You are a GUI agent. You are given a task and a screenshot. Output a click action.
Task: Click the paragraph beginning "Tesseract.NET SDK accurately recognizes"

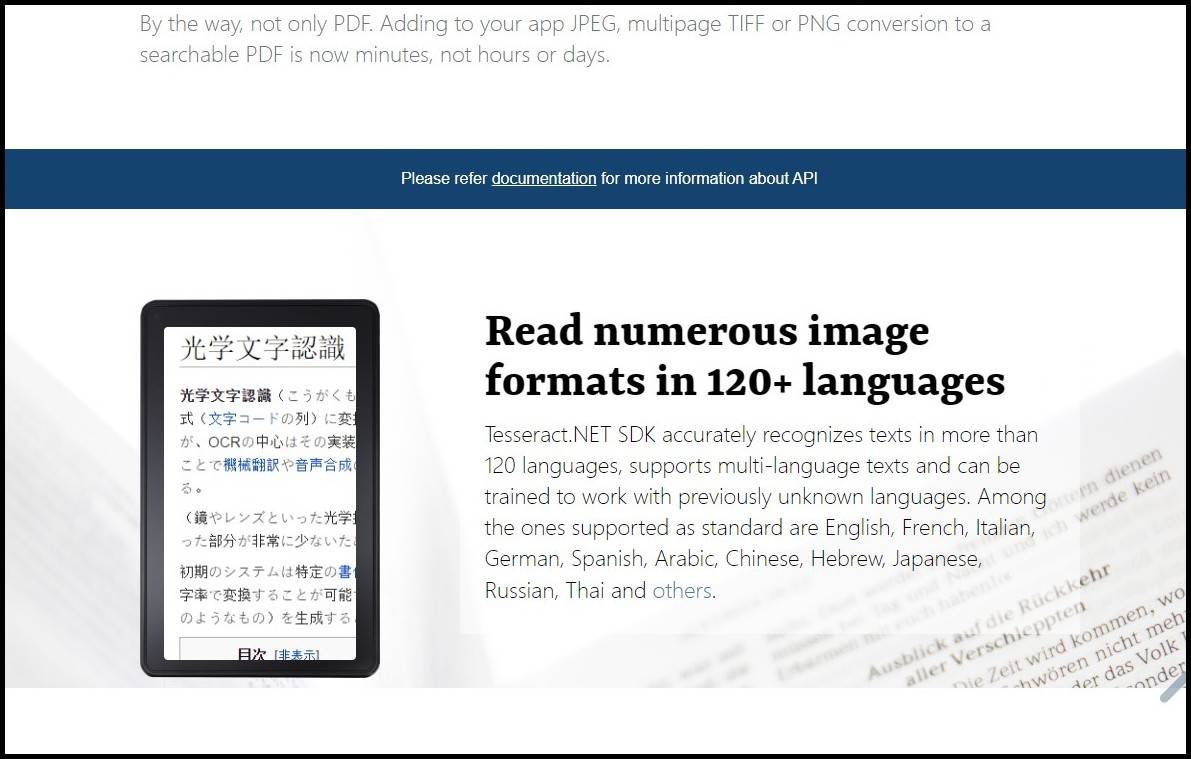[766, 513]
